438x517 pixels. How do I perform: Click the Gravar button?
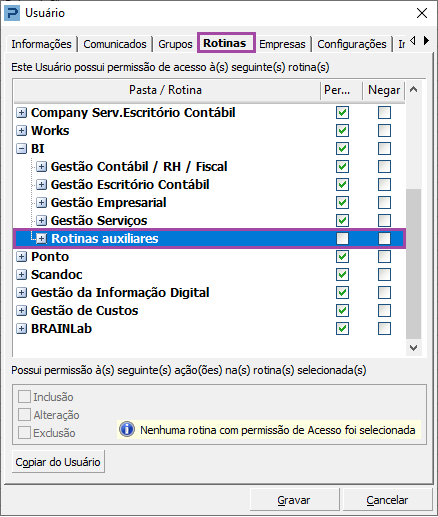(294, 500)
